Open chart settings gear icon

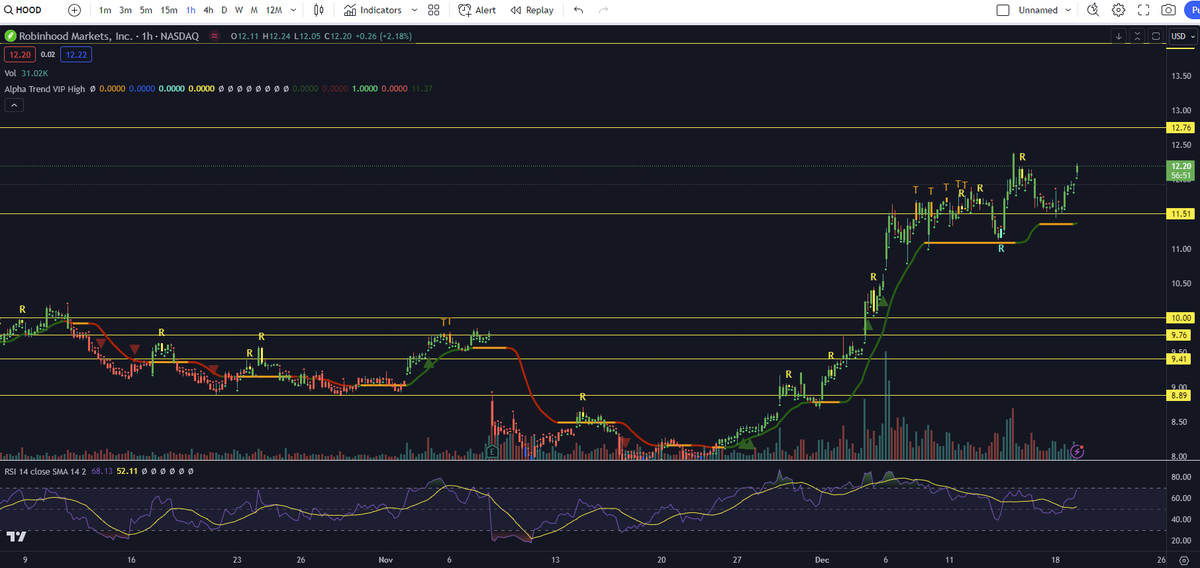click(1118, 10)
